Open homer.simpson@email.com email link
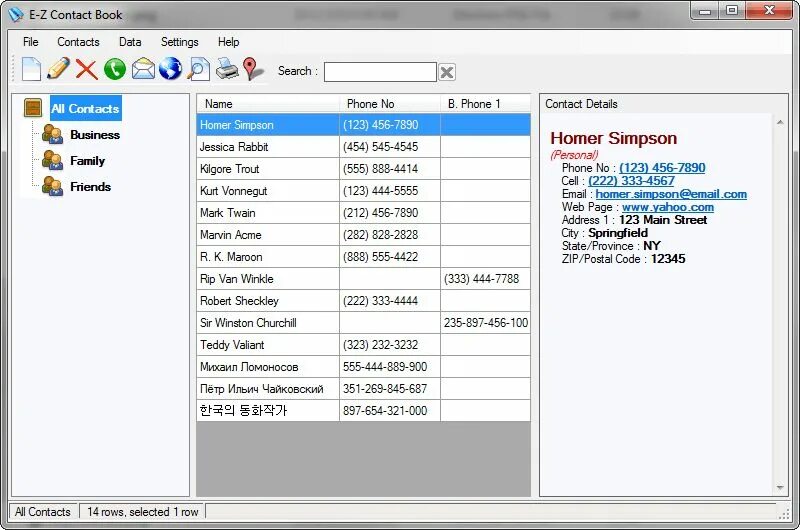 coord(671,194)
